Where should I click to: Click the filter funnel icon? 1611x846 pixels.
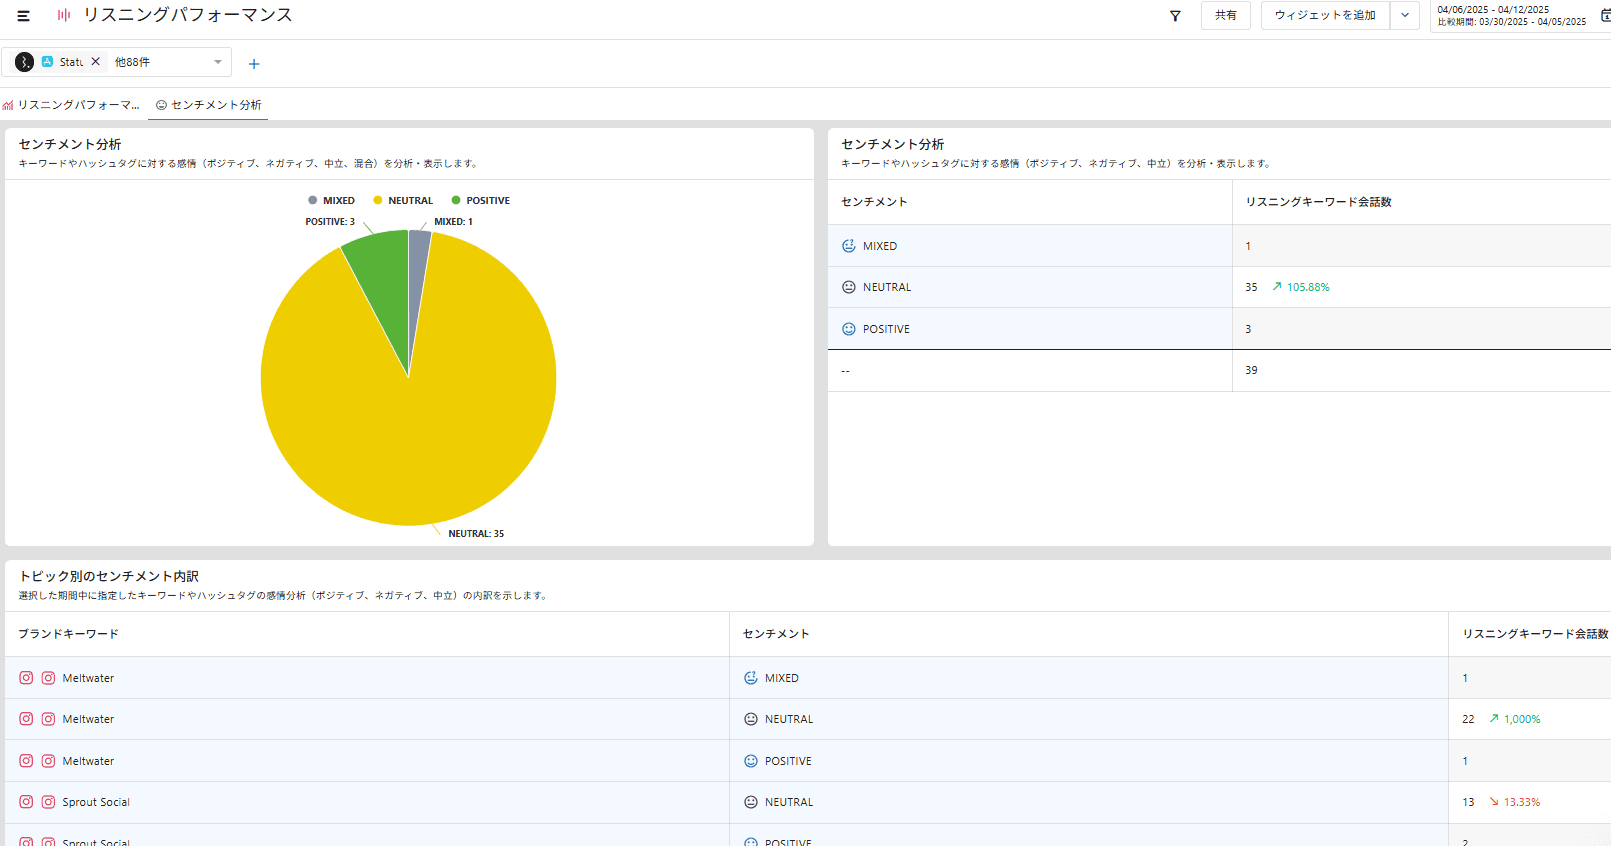[x=1175, y=16]
